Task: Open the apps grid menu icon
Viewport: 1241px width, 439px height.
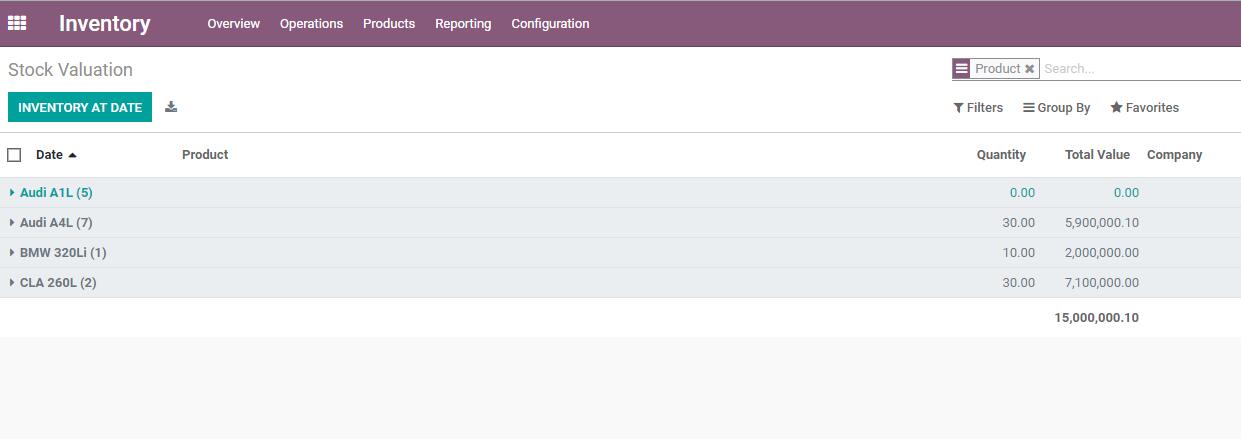Action: [x=17, y=23]
